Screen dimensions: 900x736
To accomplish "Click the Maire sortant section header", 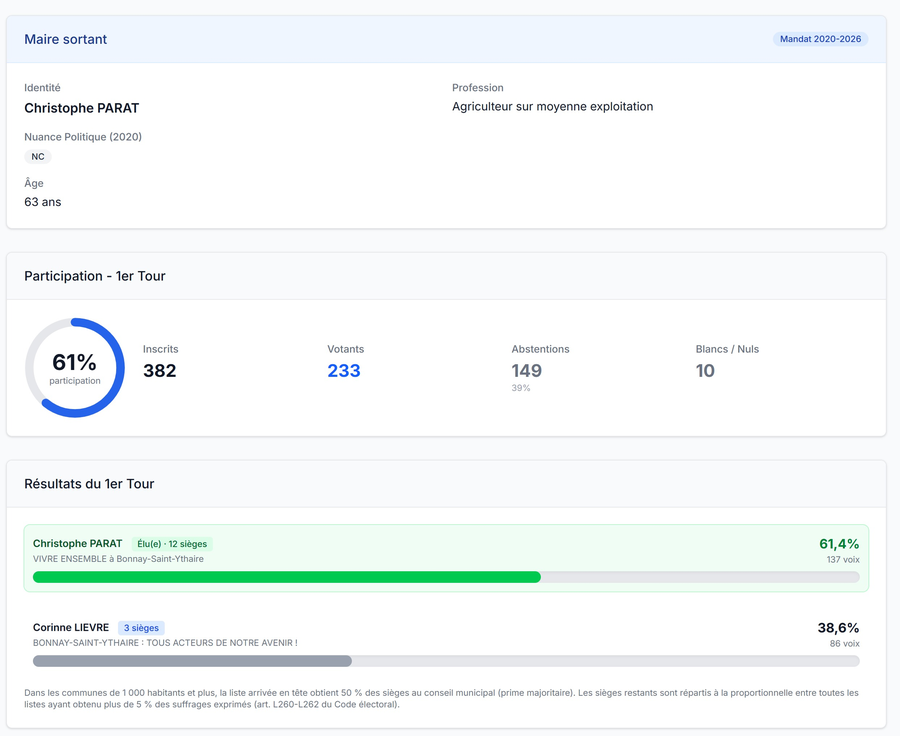I will click(x=66, y=39).
